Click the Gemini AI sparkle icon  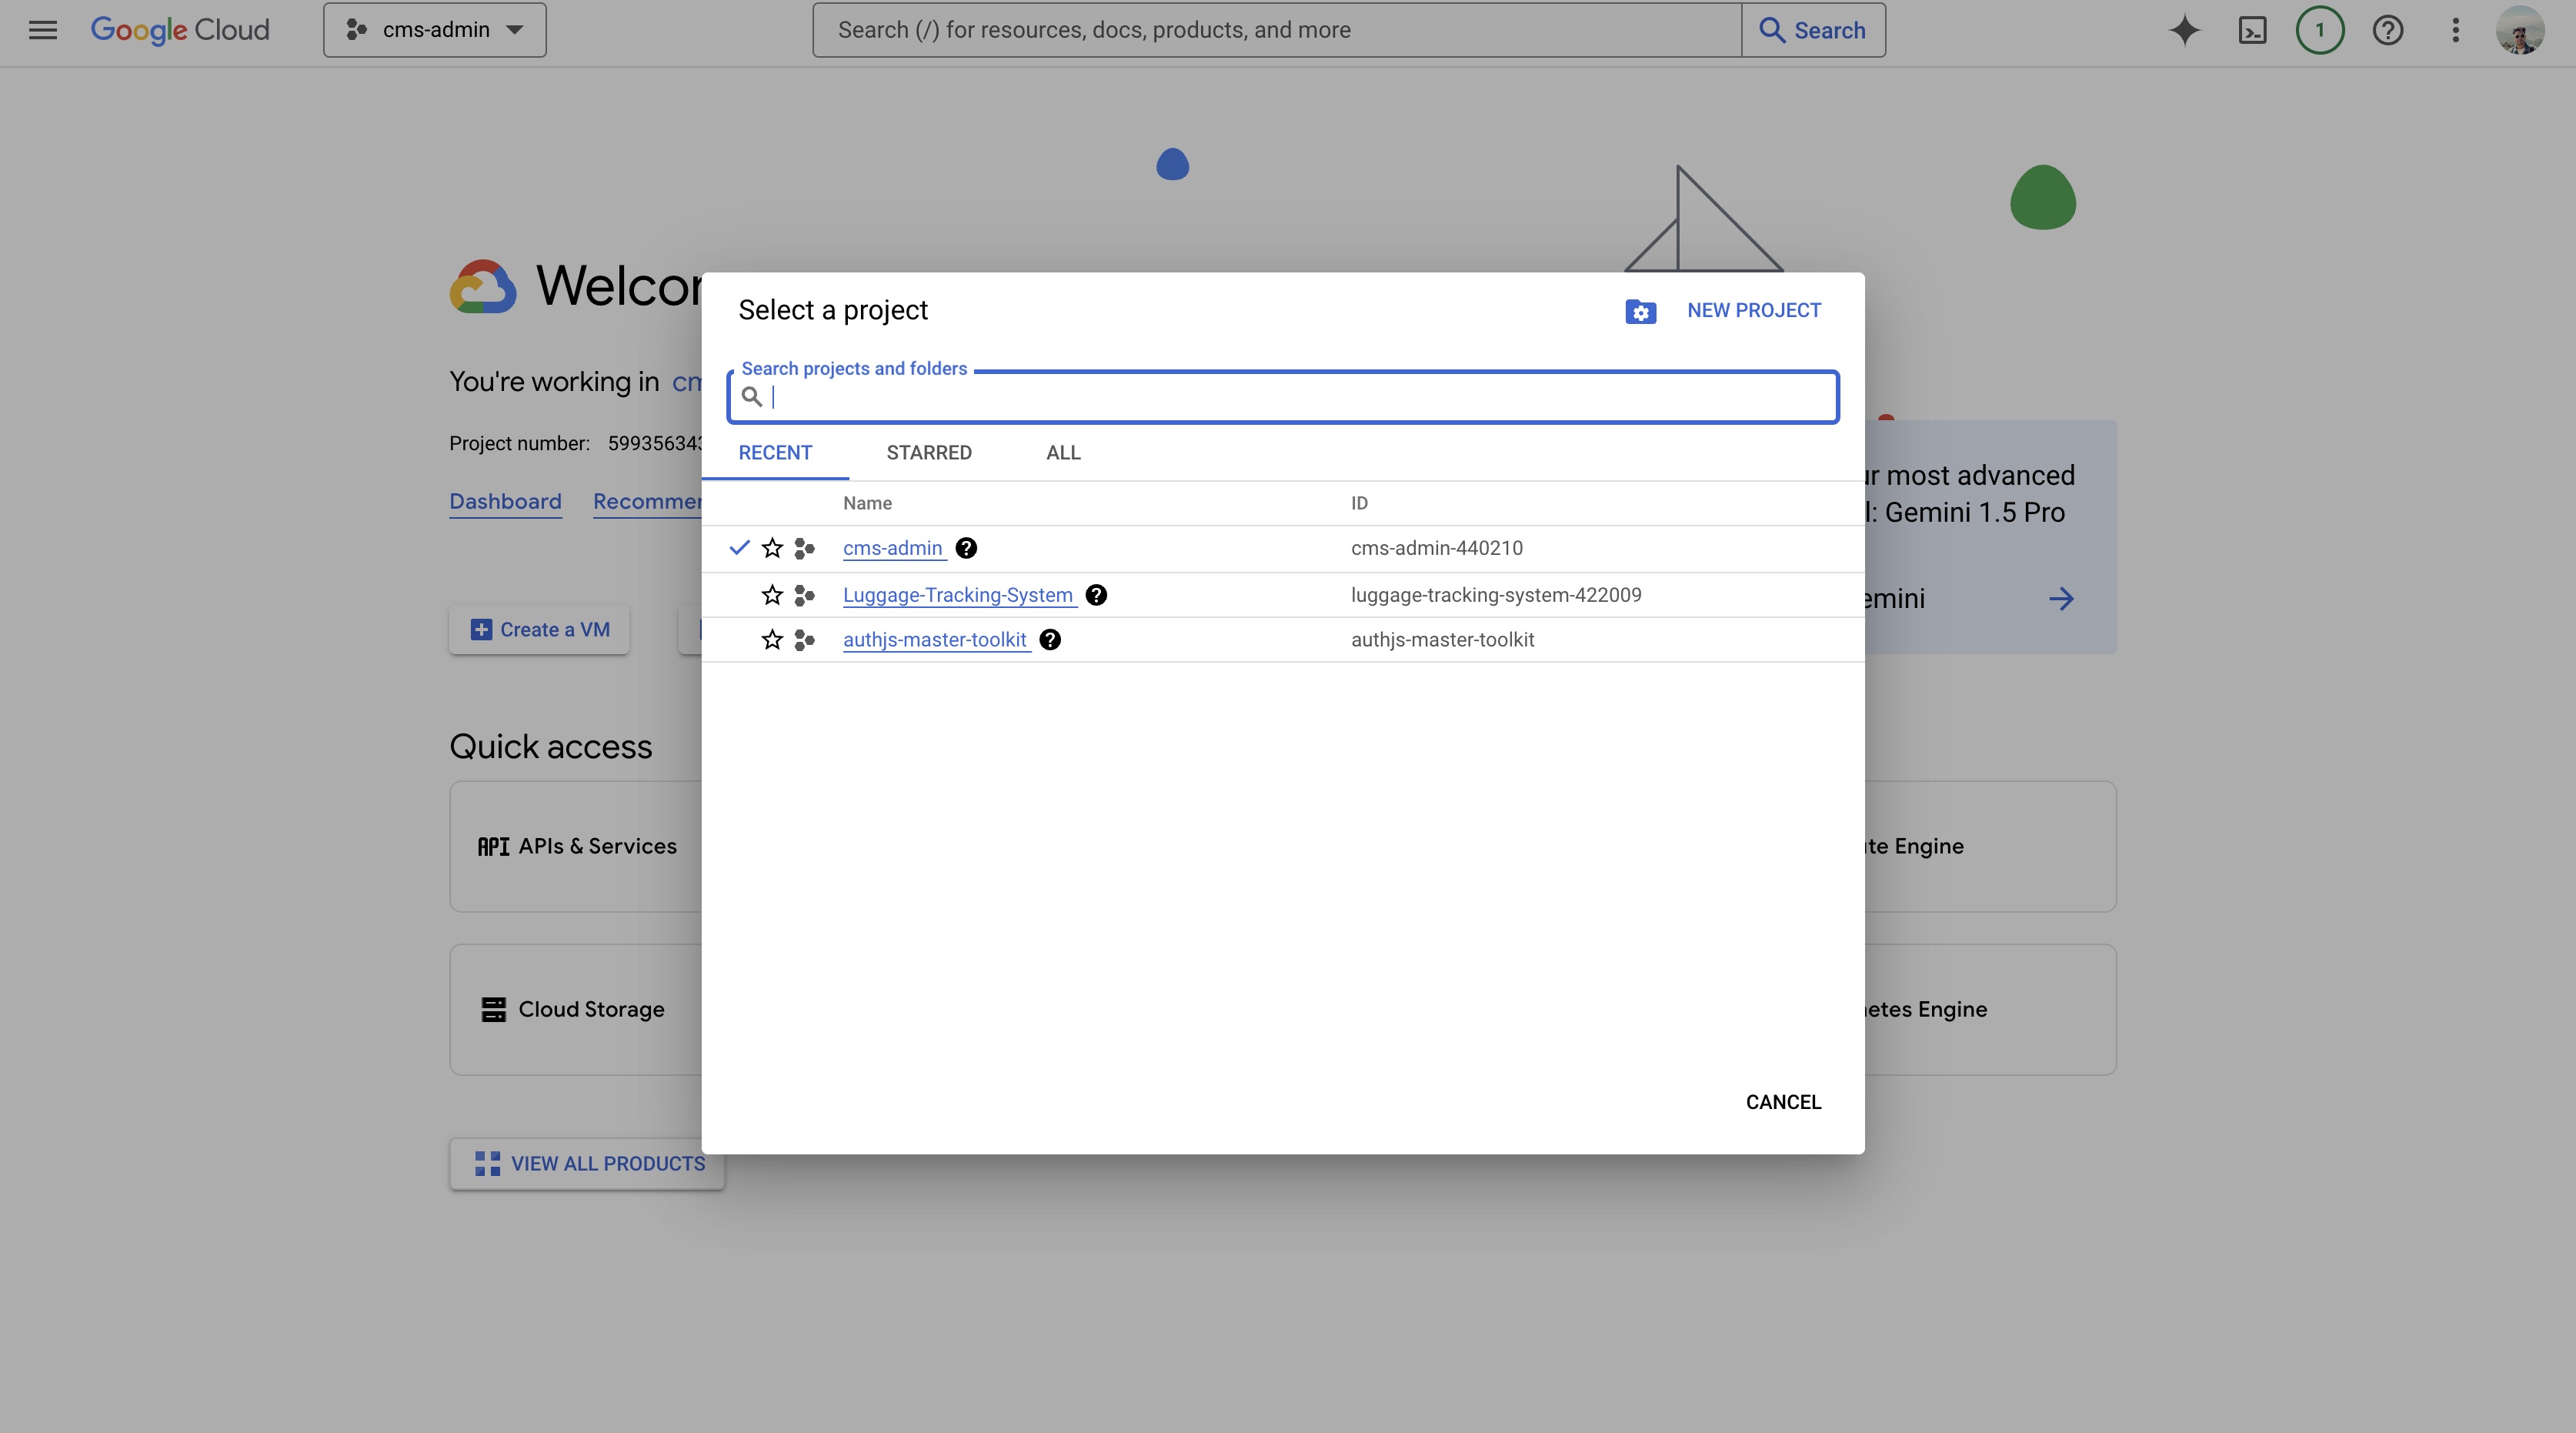click(x=2184, y=30)
